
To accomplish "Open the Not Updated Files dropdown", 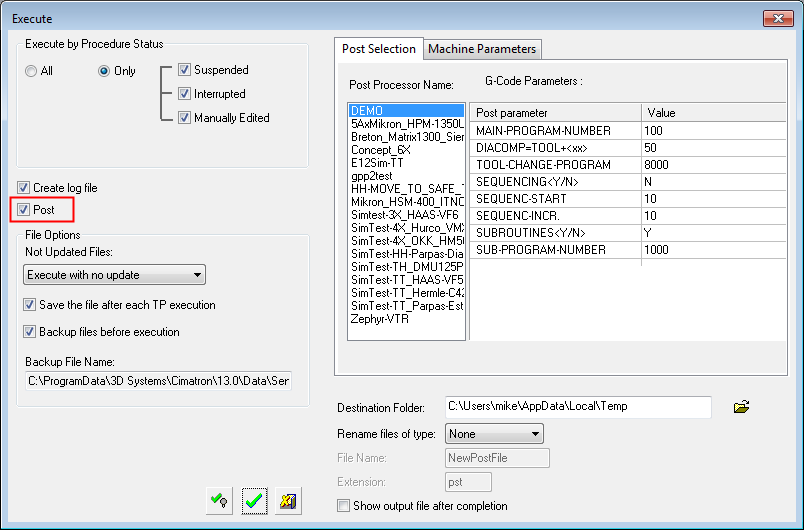I will (x=114, y=275).
